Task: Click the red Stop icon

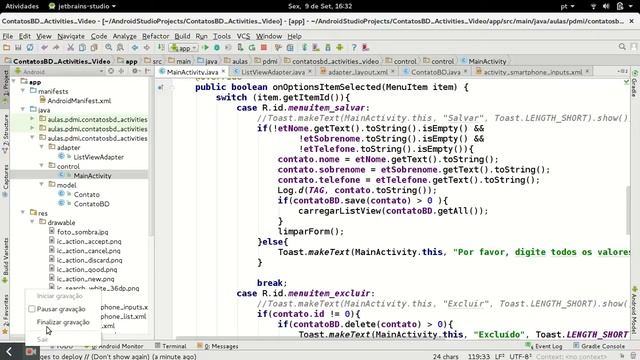Action: pos(264,48)
